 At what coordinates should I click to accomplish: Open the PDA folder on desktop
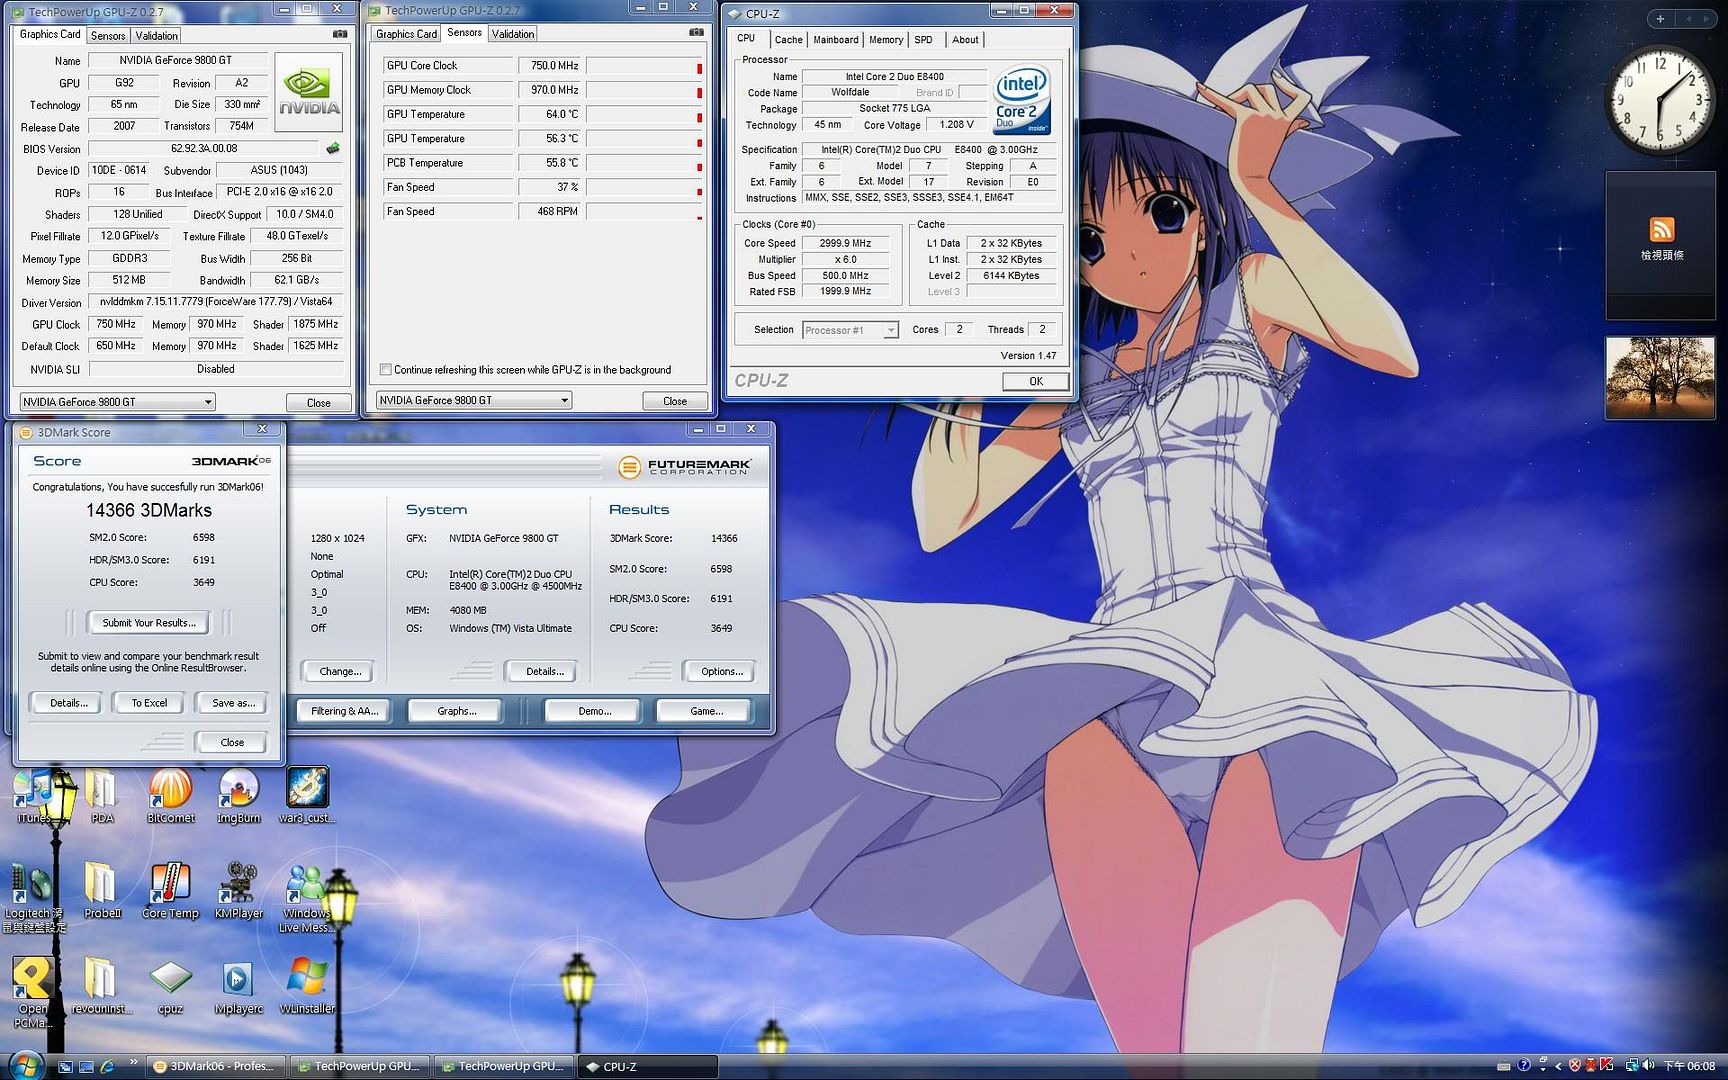tap(102, 795)
